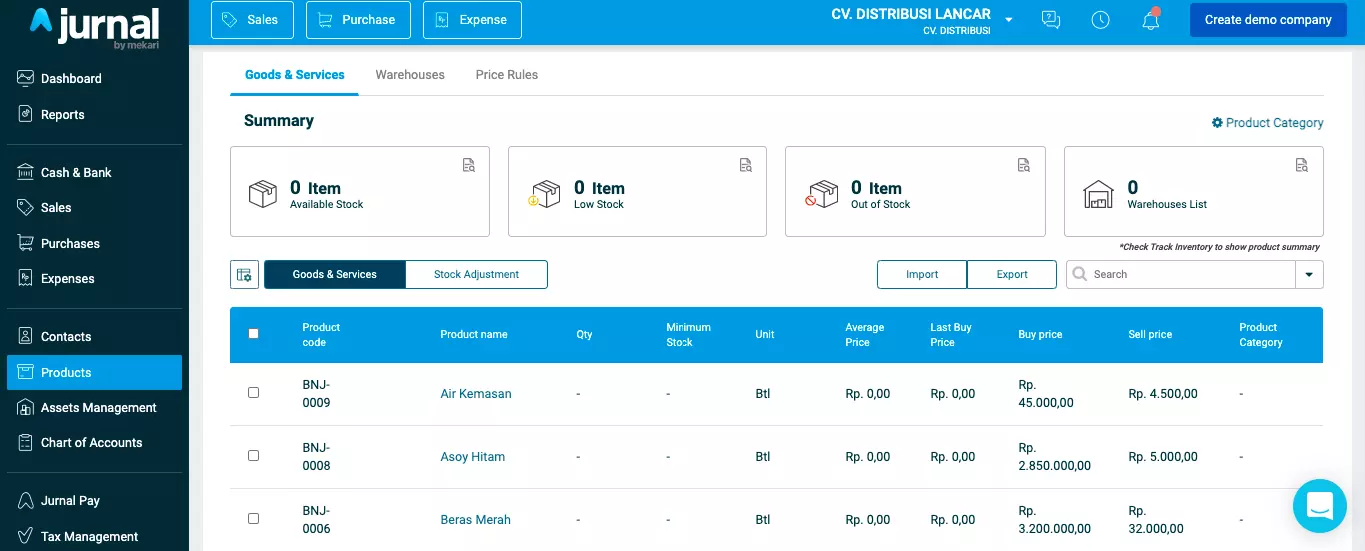Screen dimensions: 1365x551
Task: Click the Import button
Action: coord(922,274)
